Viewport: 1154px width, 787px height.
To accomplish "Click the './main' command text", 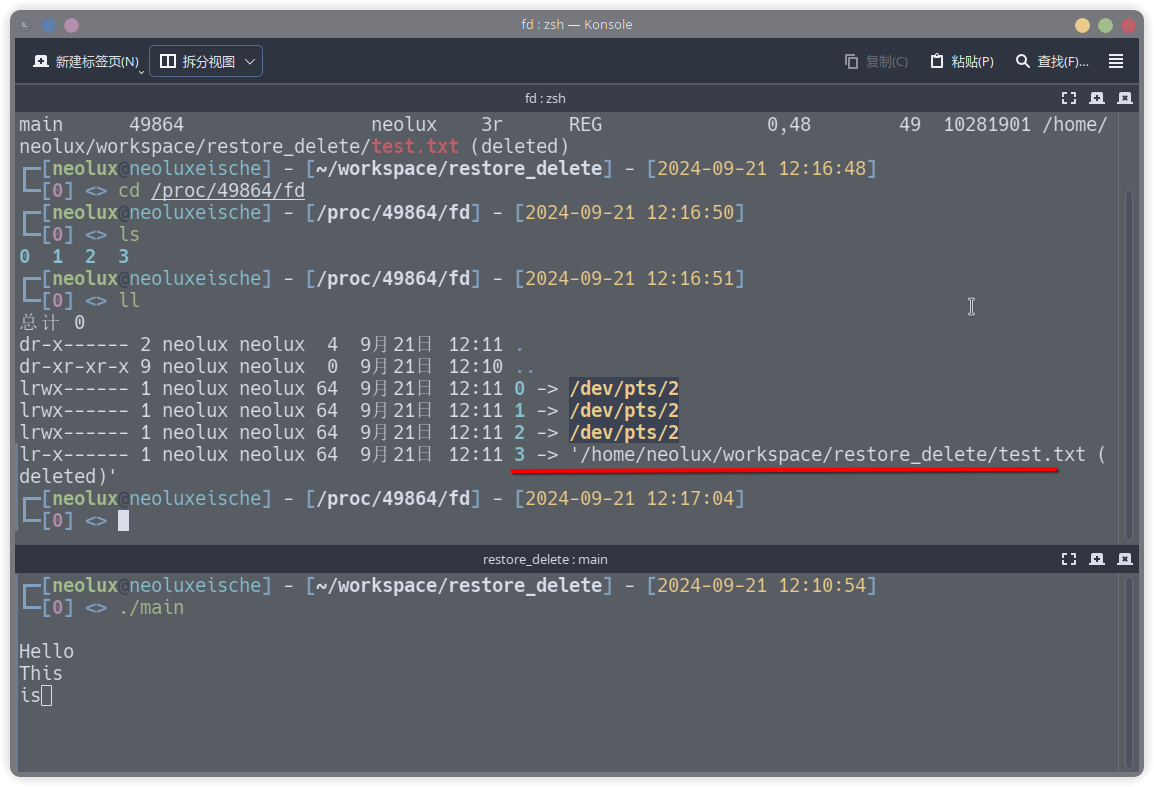I will [151, 607].
